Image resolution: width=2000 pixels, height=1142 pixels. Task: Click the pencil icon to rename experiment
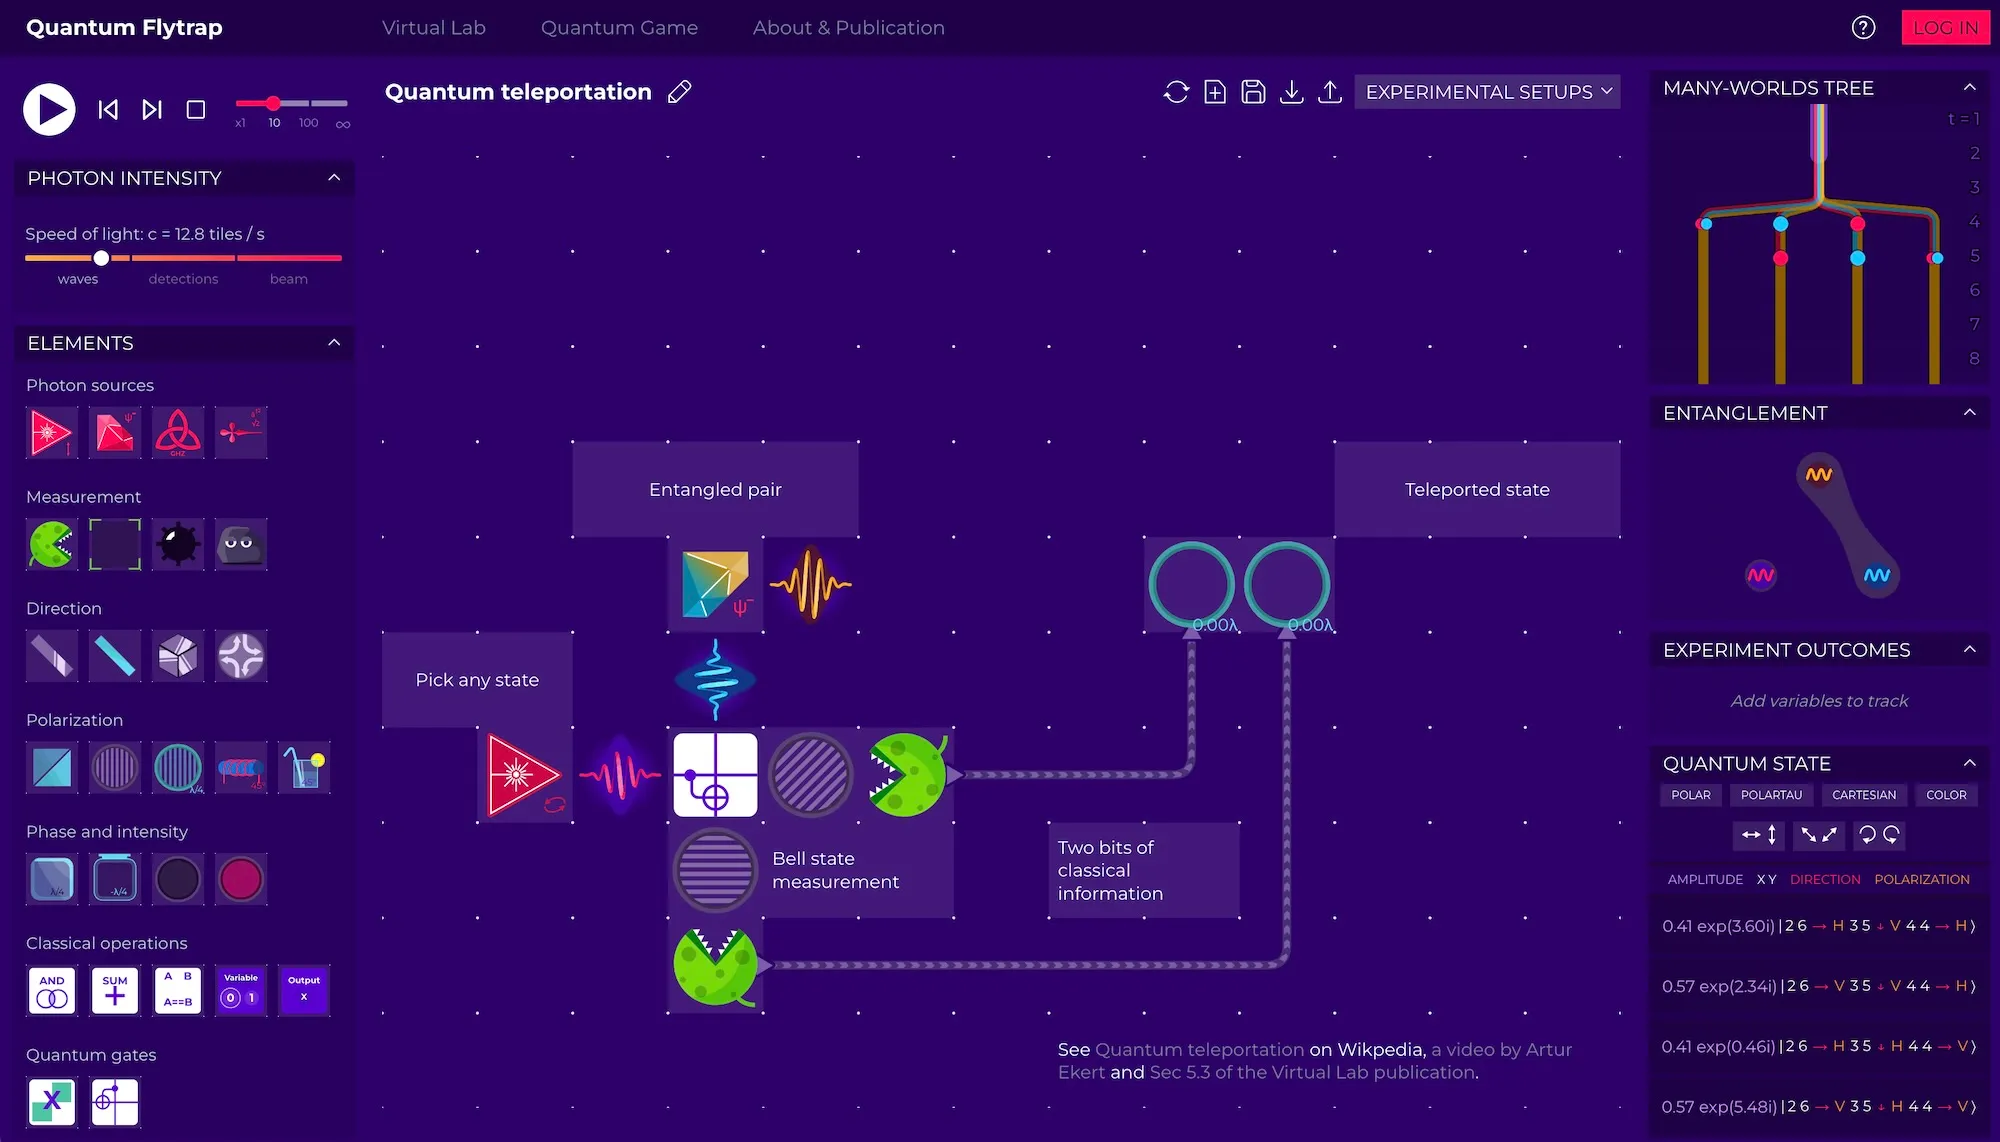click(x=680, y=92)
